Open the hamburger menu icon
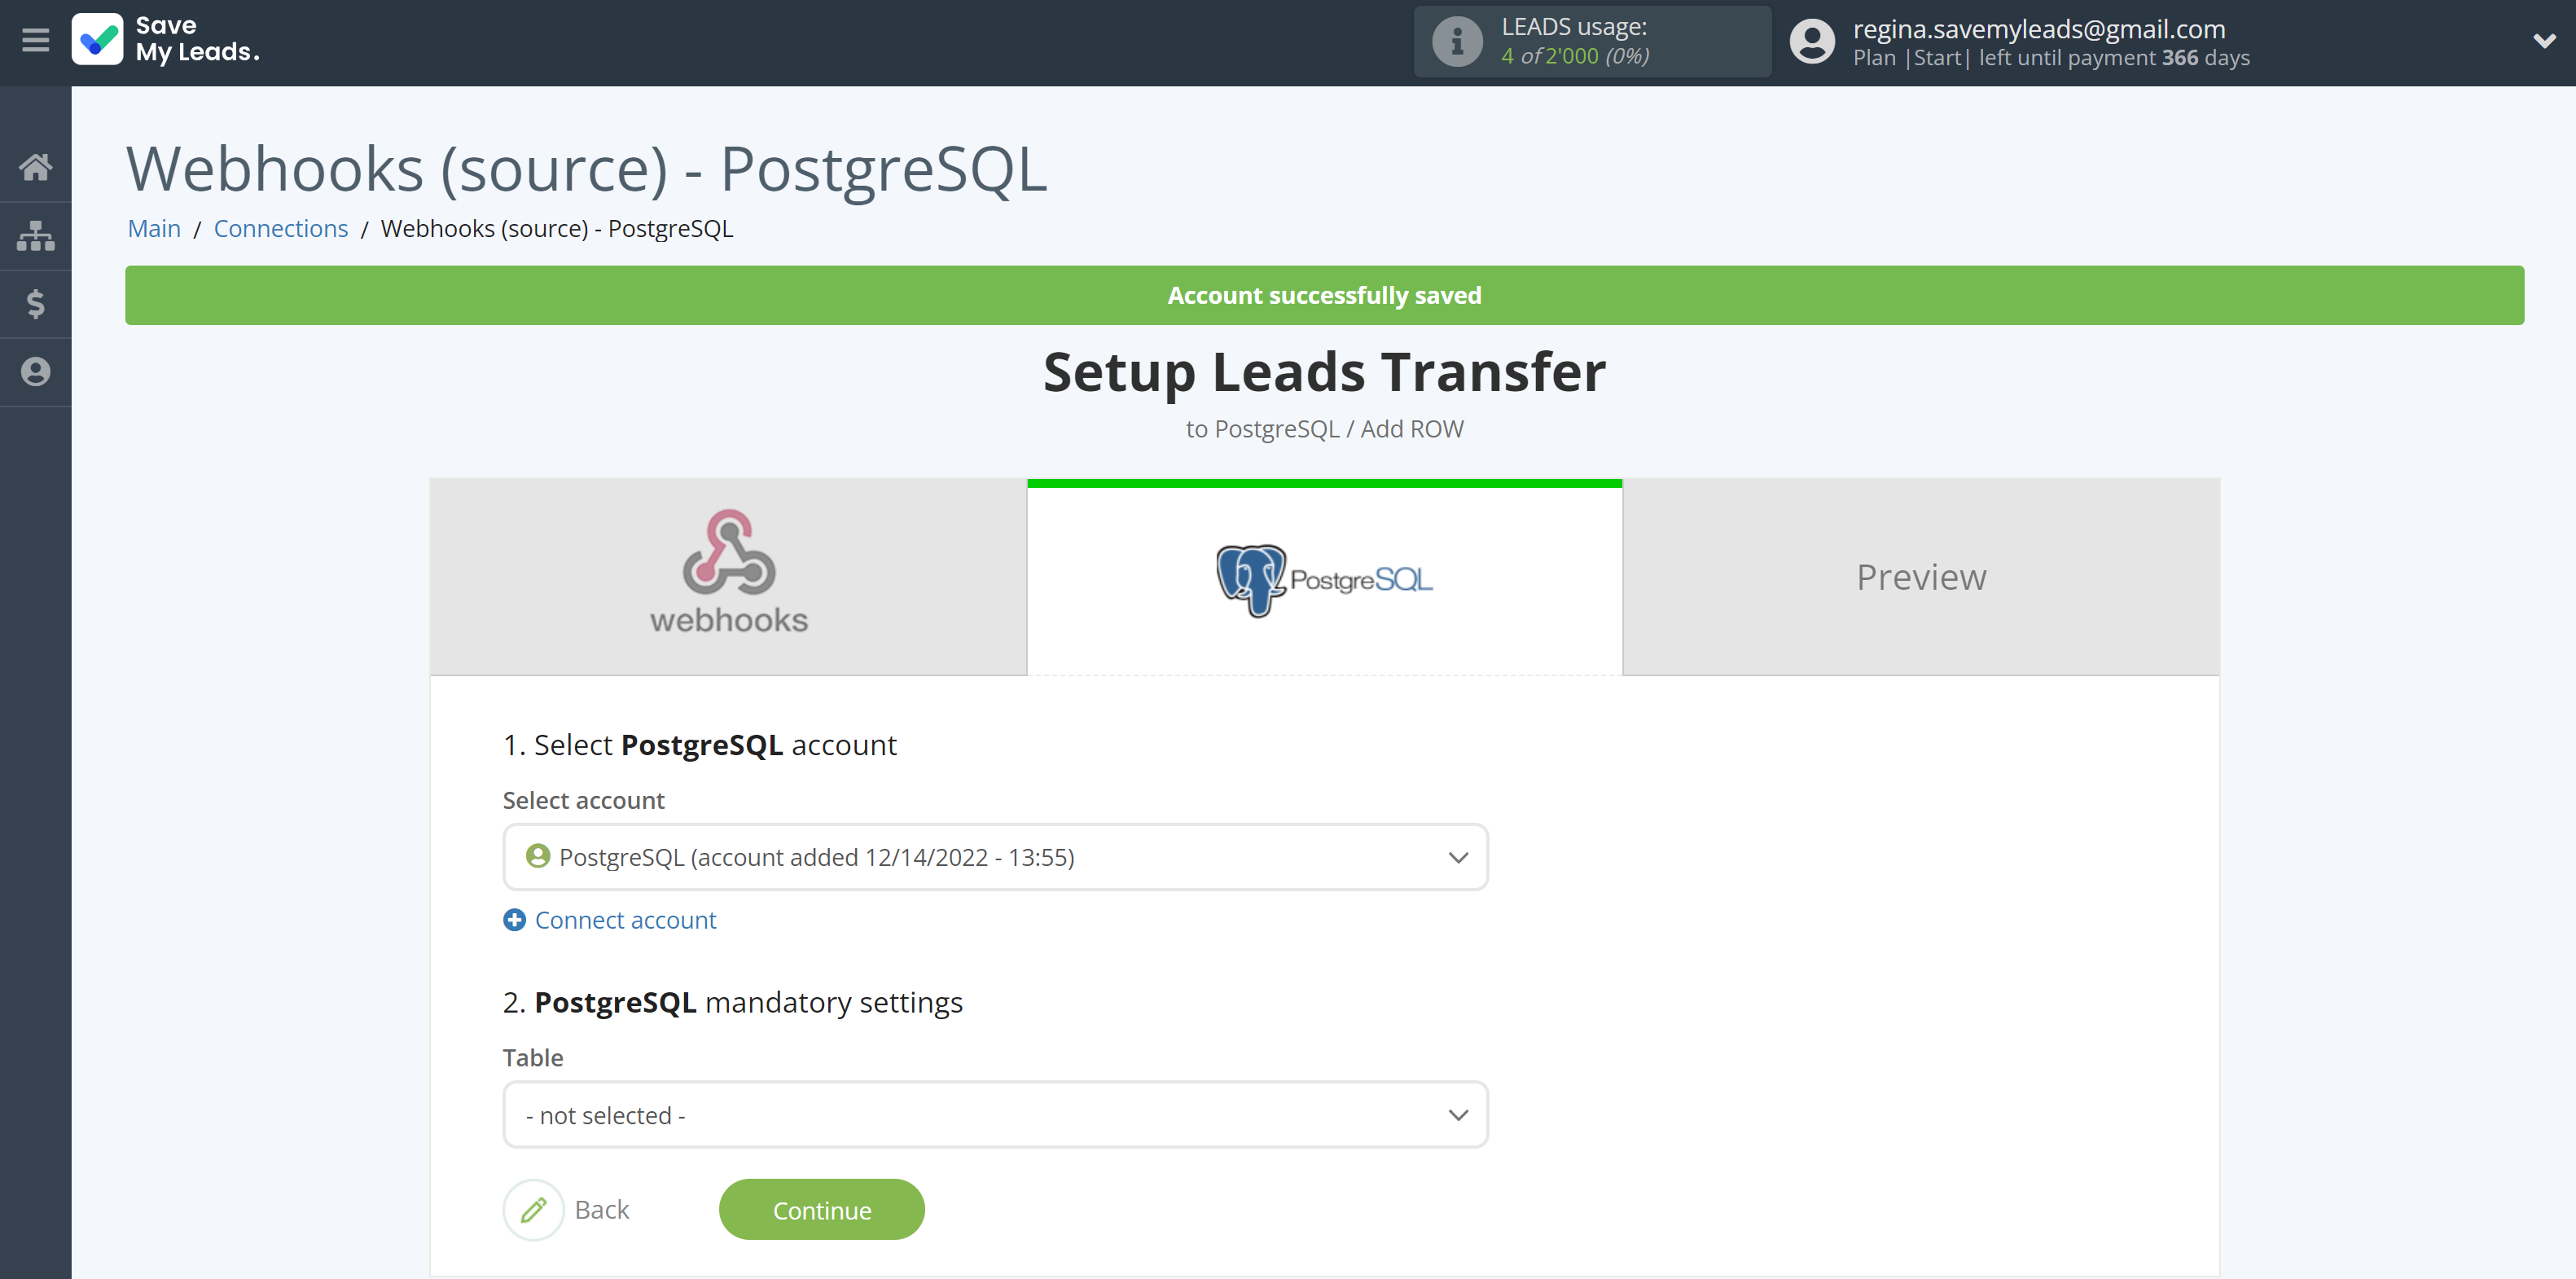 click(36, 41)
